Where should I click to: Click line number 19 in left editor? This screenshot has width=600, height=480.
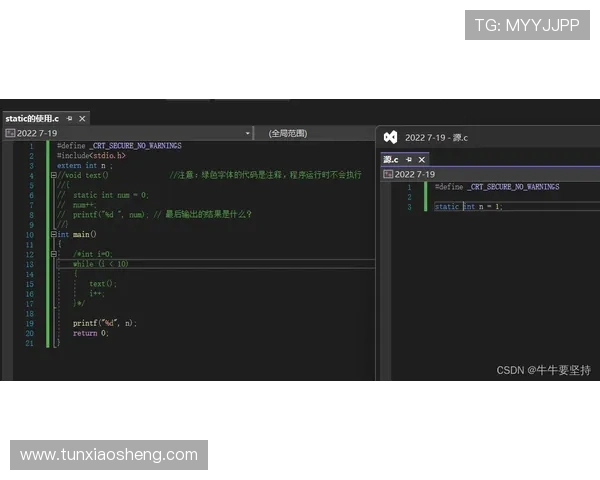[x=30, y=323]
